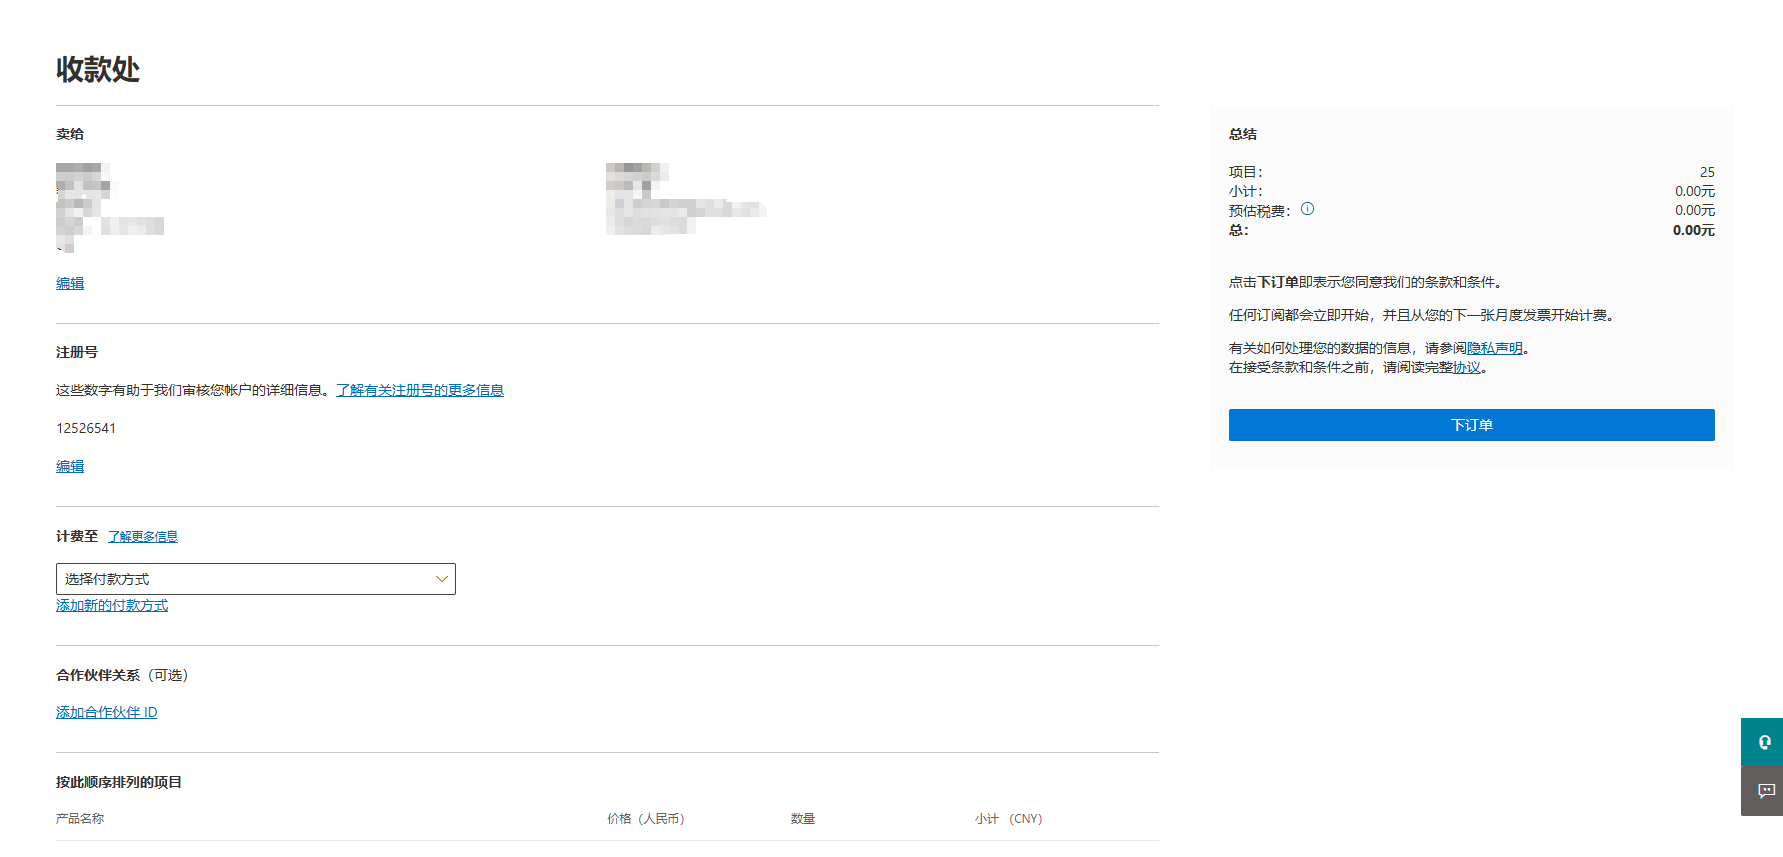Click info icon beside 预估税费

coord(1307,209)
